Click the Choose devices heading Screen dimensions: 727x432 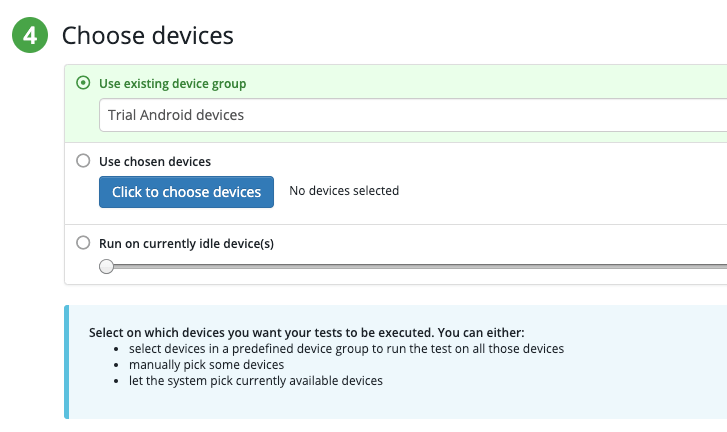click(148, 35)
